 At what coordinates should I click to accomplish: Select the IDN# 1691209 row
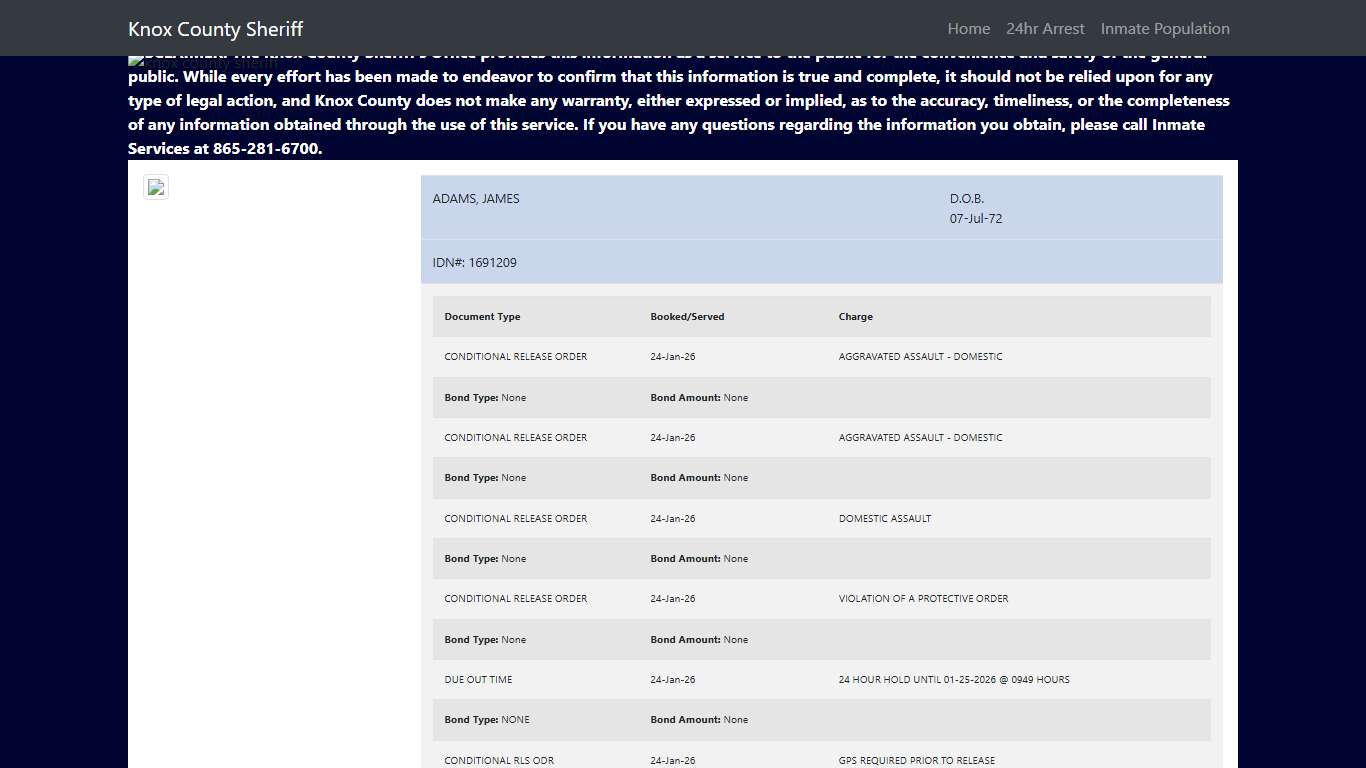coord(474,263)
